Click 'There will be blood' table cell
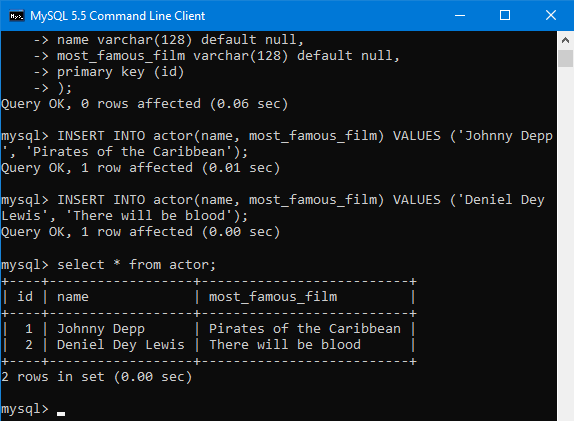 (x=285, y=344)
